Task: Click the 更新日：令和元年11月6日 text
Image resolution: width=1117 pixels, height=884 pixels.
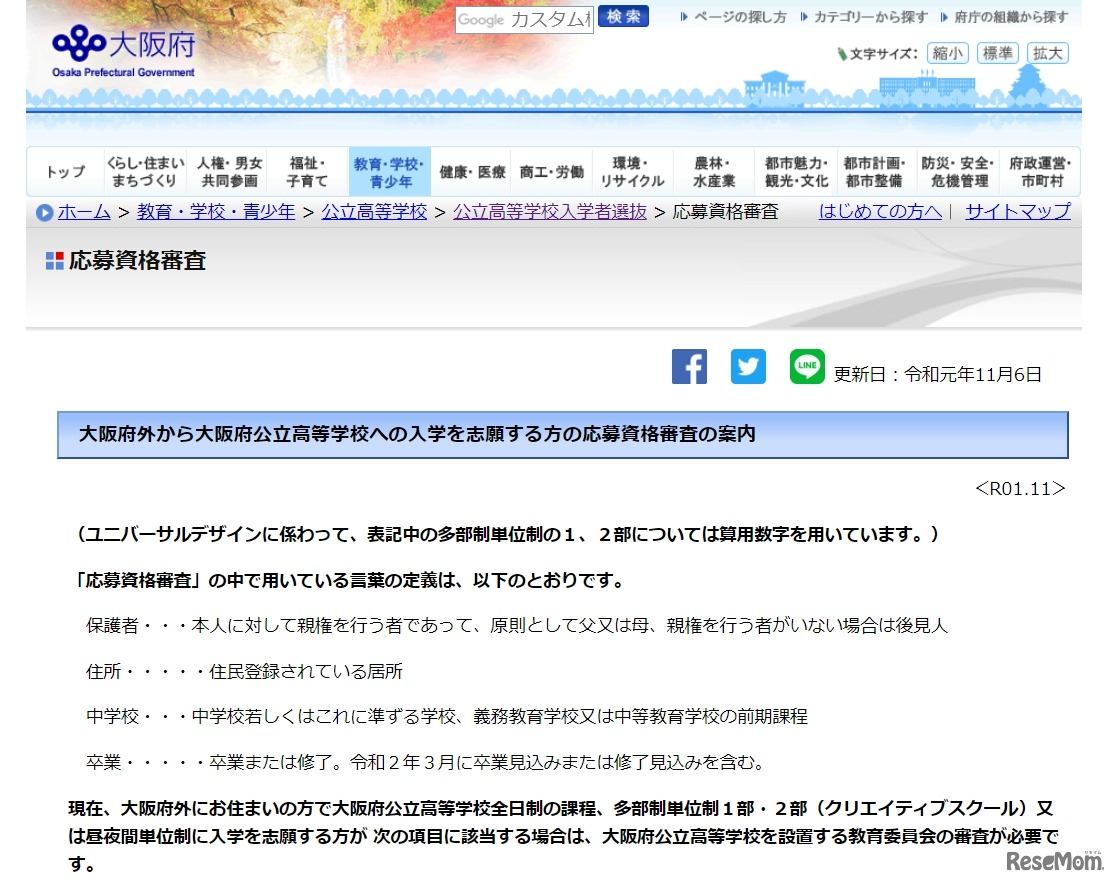Action: pyautogui.click(x=937, y=374)
